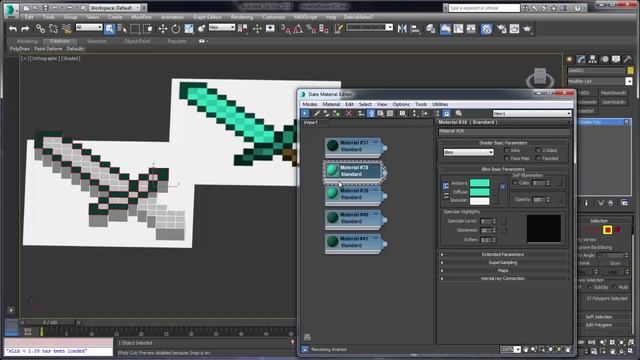Image resolution: width=640 pixels, height=360 pixels.
Task: Click red Delete Selected icon in Slate editor
Action: (349, 113)
